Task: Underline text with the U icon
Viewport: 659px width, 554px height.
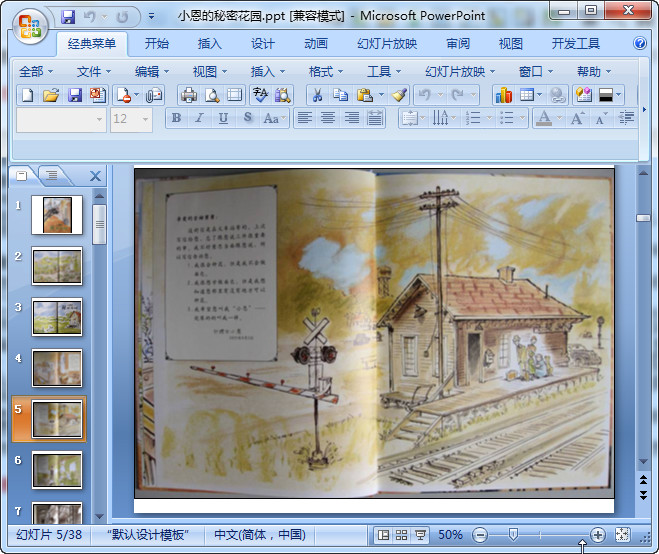Action: point(223,118)
